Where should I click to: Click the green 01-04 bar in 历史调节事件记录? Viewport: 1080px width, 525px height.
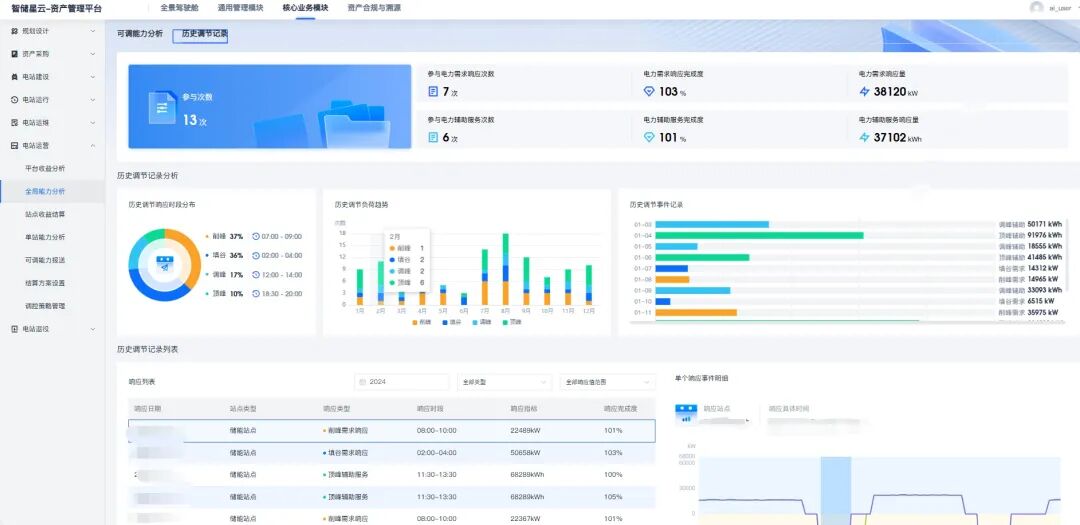point(759,235)
